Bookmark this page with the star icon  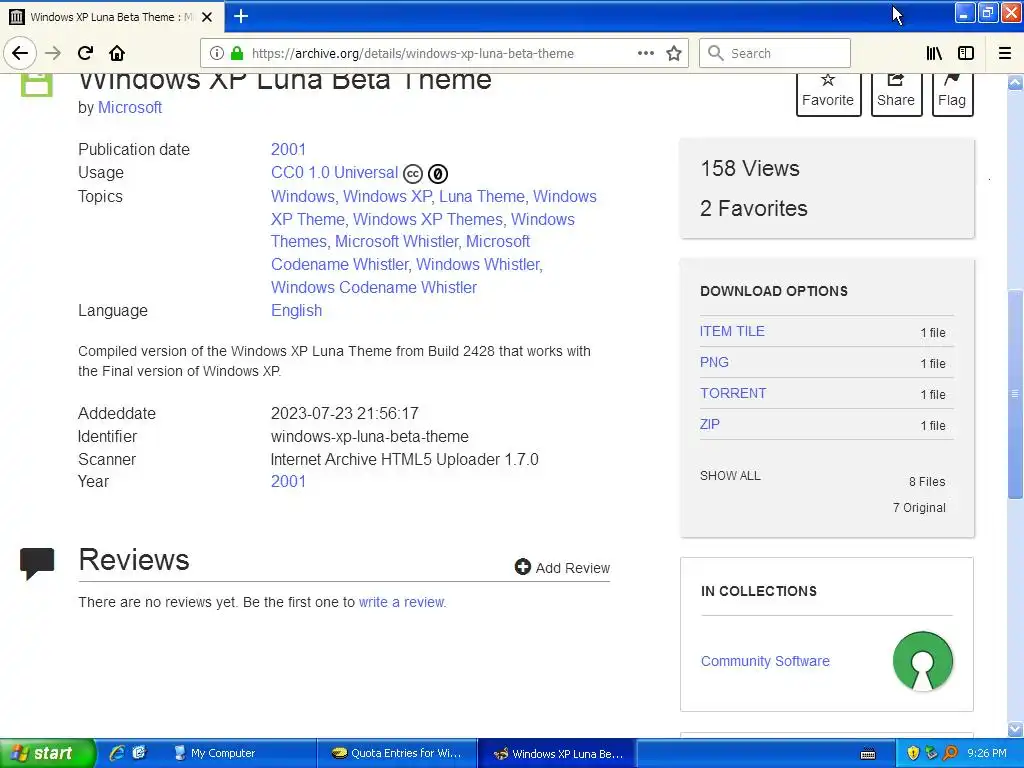[674, 53]
